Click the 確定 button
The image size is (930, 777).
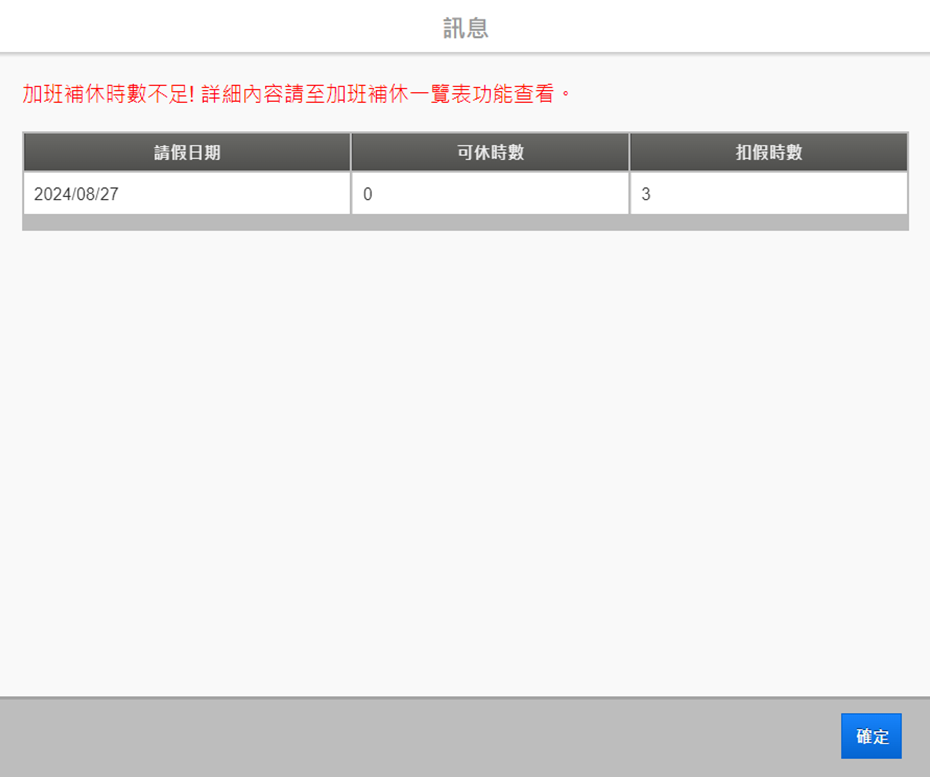(x=871, y=736)
